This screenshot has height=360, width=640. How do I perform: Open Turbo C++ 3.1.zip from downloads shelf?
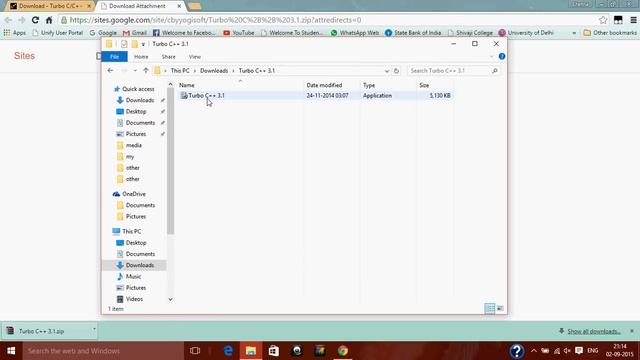tap(41, 331)
